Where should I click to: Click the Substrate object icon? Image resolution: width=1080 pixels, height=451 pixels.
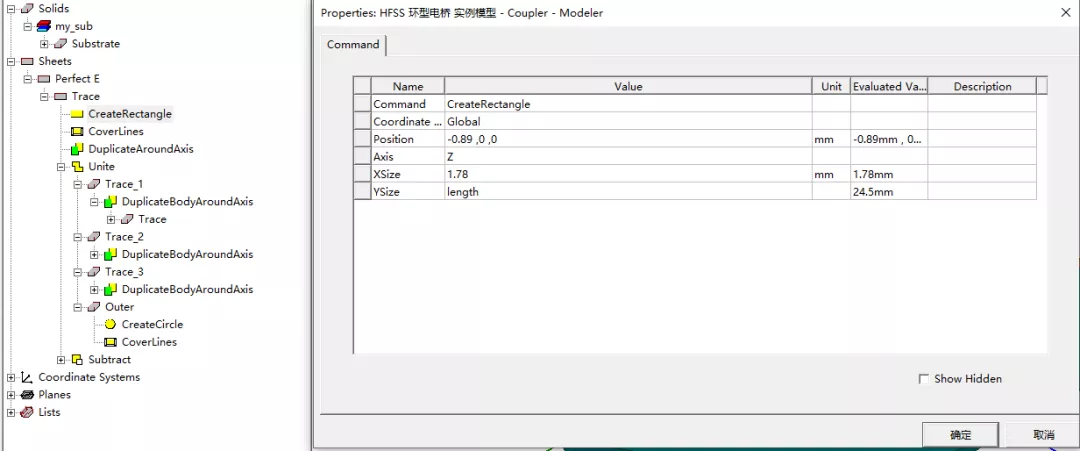click(x=61, y=43)
